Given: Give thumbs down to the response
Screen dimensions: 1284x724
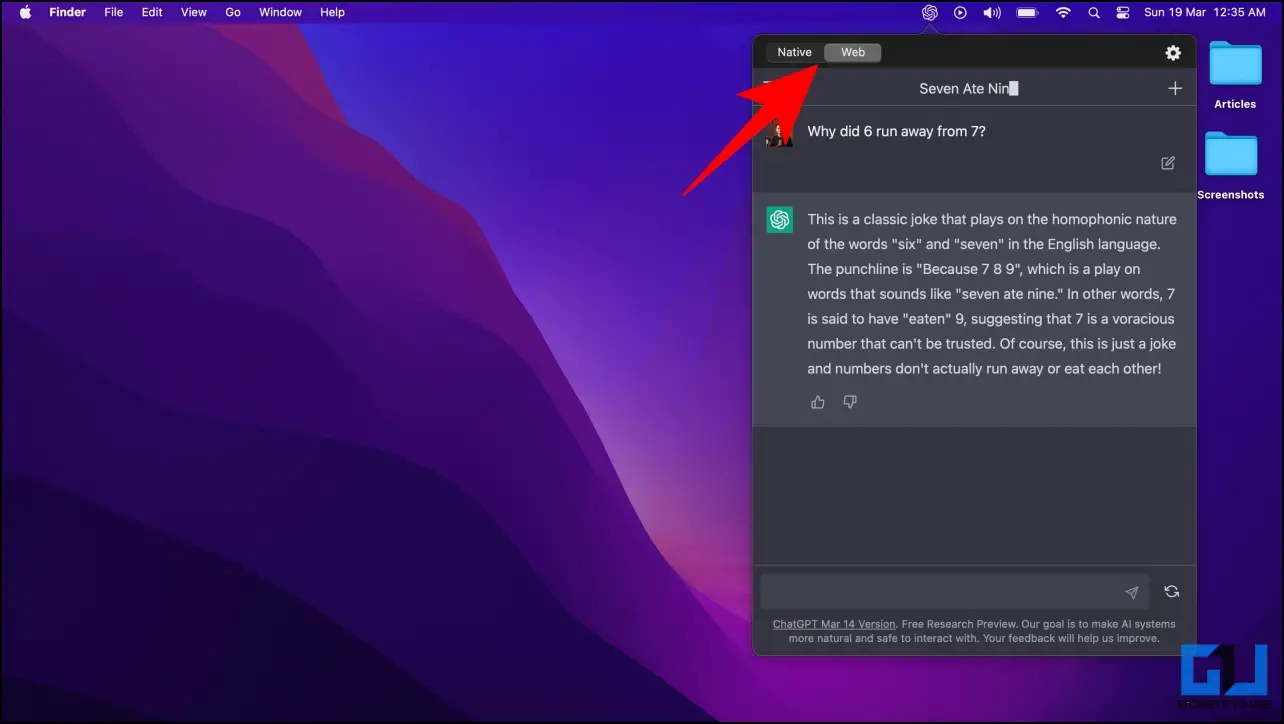Looking at the screenshot, I should pyautogui.click(x=850, y=402).
